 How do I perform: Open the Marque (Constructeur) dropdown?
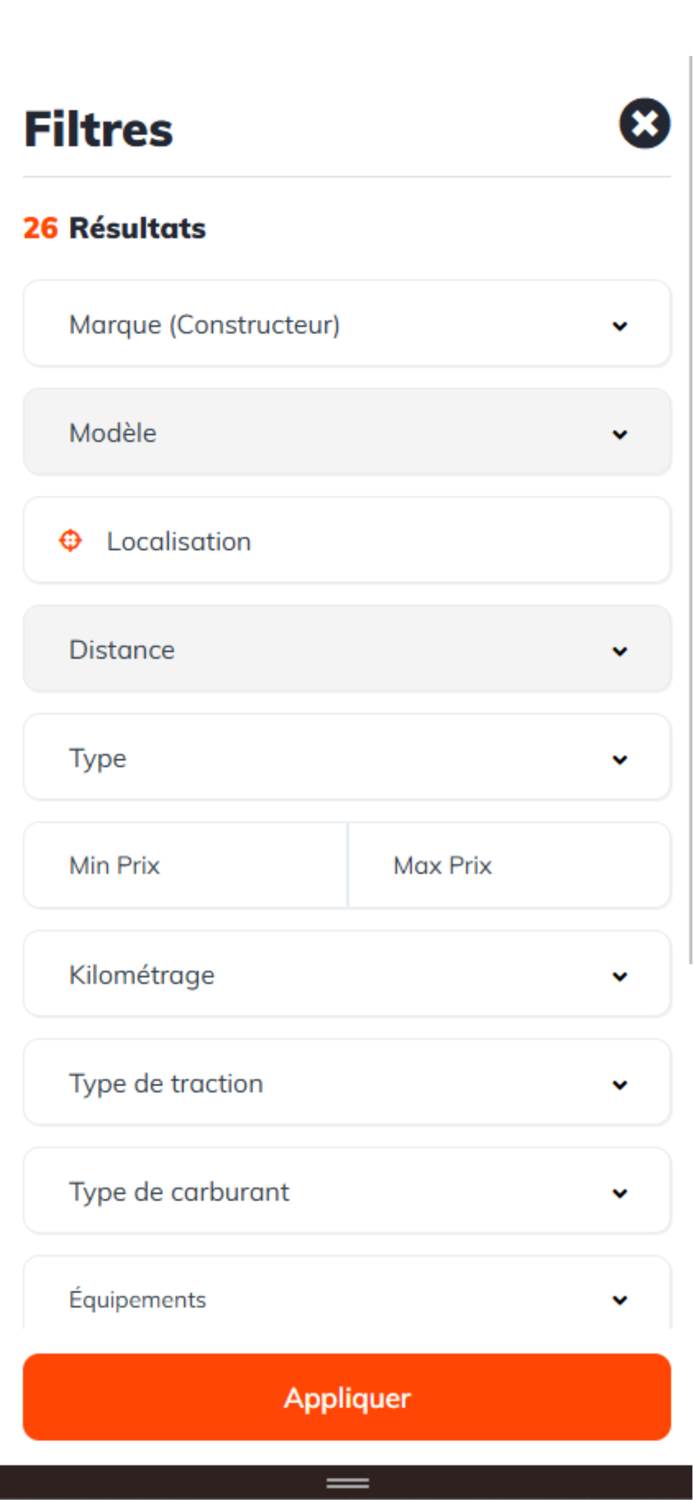tap(346, 325)
